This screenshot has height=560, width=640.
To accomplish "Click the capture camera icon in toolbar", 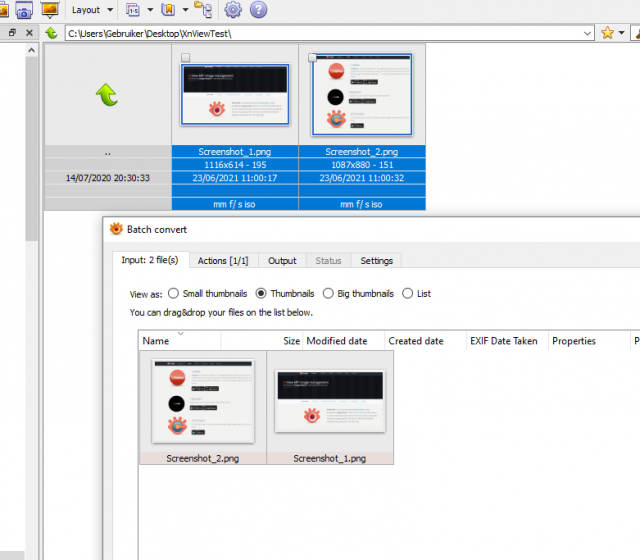I will pos(24,10).
